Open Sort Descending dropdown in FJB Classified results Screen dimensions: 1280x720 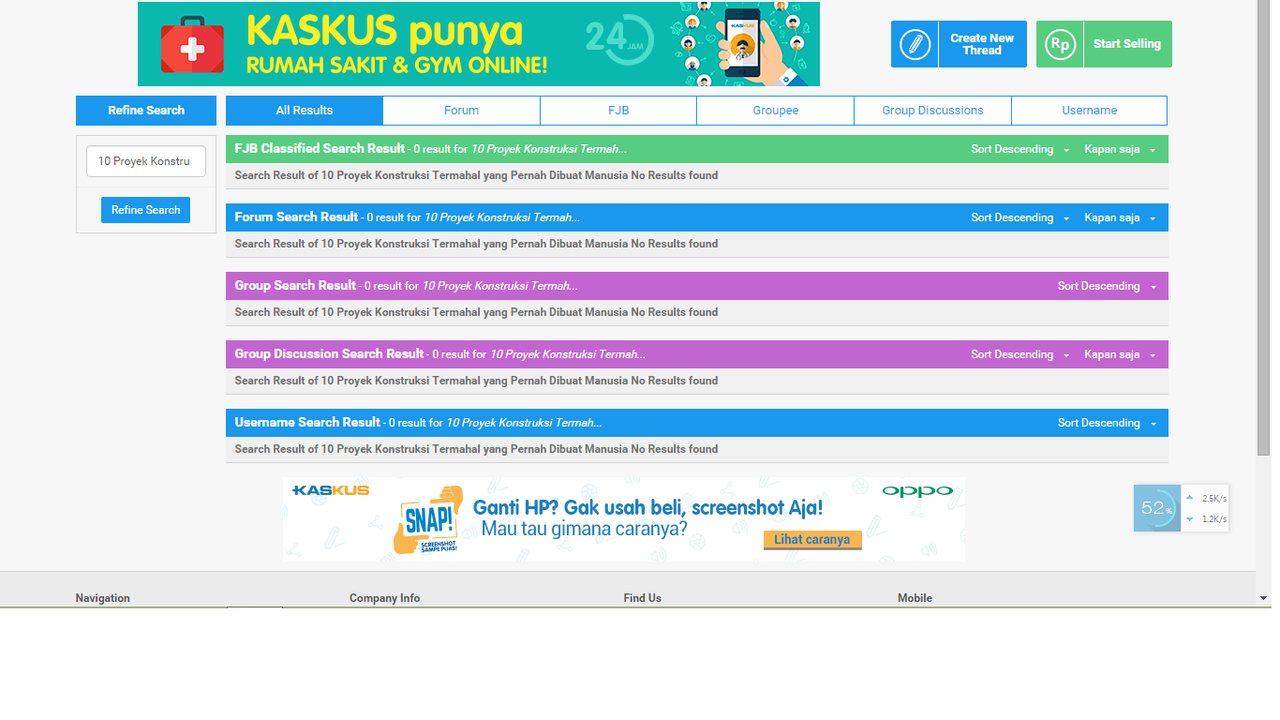[1020, 149]
